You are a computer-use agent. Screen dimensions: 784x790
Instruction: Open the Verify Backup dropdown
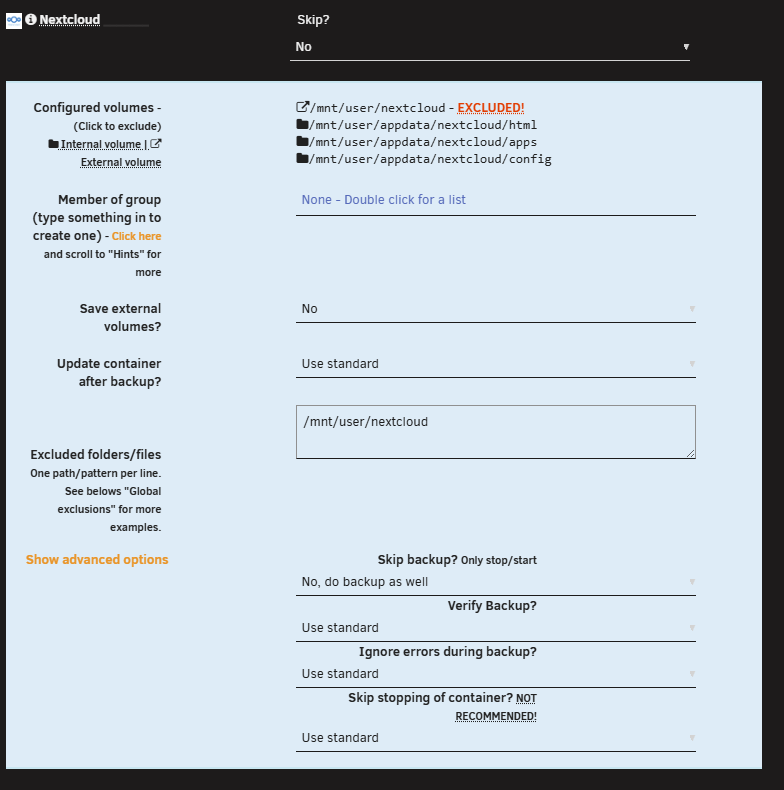pos(495,628)
